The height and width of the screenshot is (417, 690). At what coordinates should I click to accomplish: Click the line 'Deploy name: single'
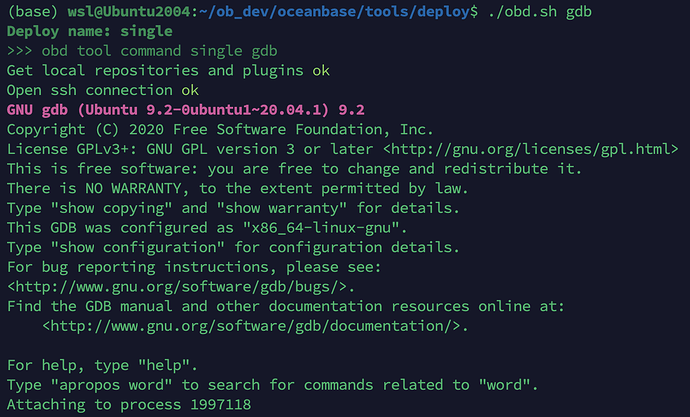point(90,31)
